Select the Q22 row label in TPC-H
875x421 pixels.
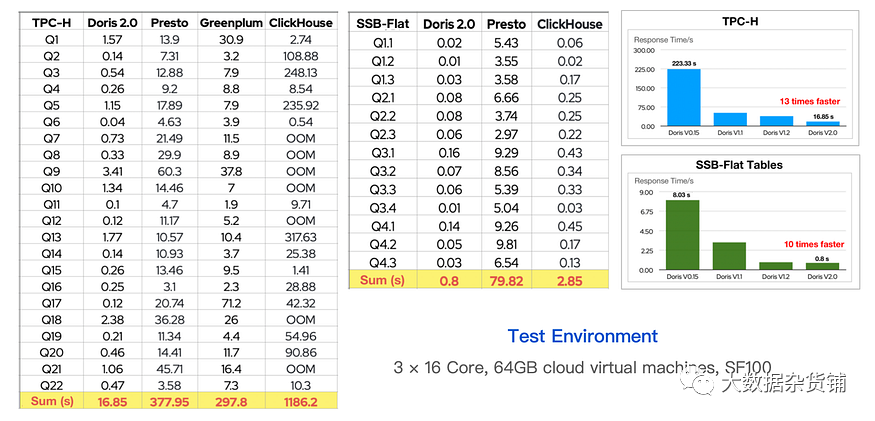(51, 385)
